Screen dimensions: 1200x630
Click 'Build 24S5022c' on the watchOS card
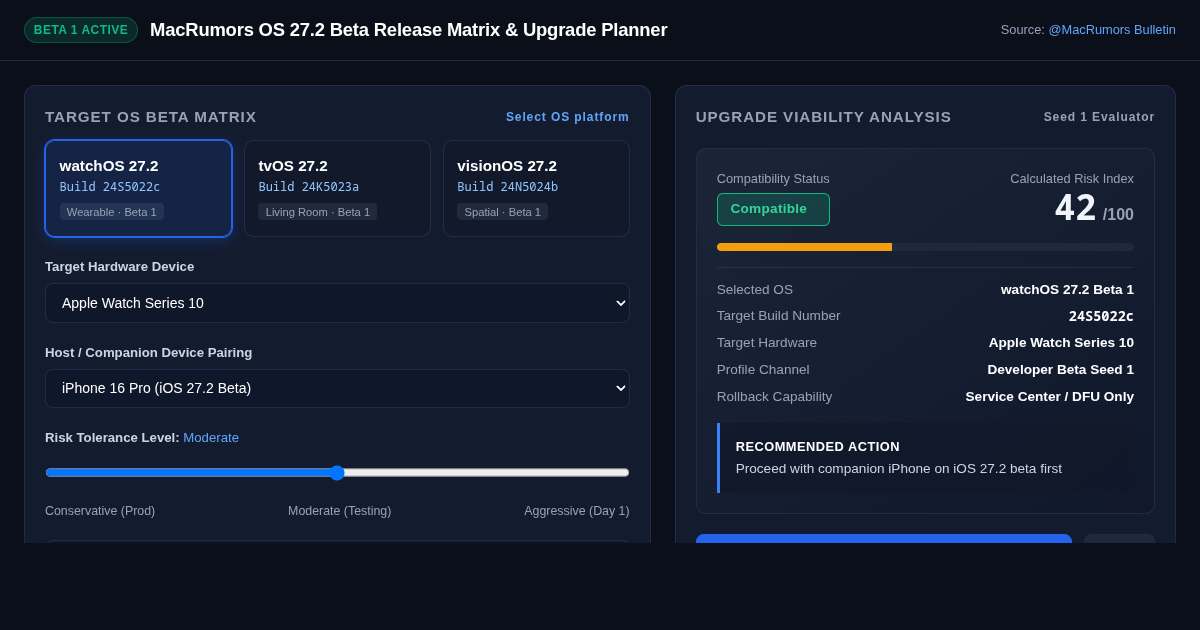click(x=110, y=187)
